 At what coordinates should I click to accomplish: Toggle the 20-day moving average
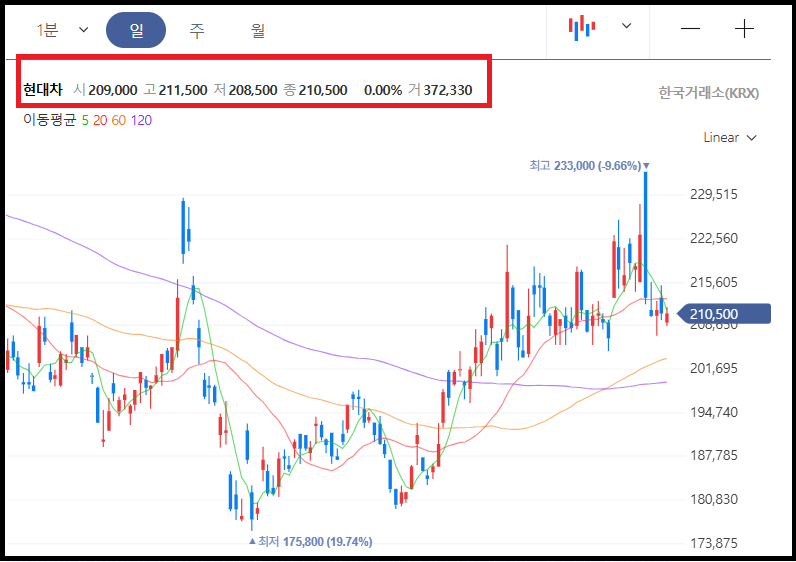(x=100, y=120)
